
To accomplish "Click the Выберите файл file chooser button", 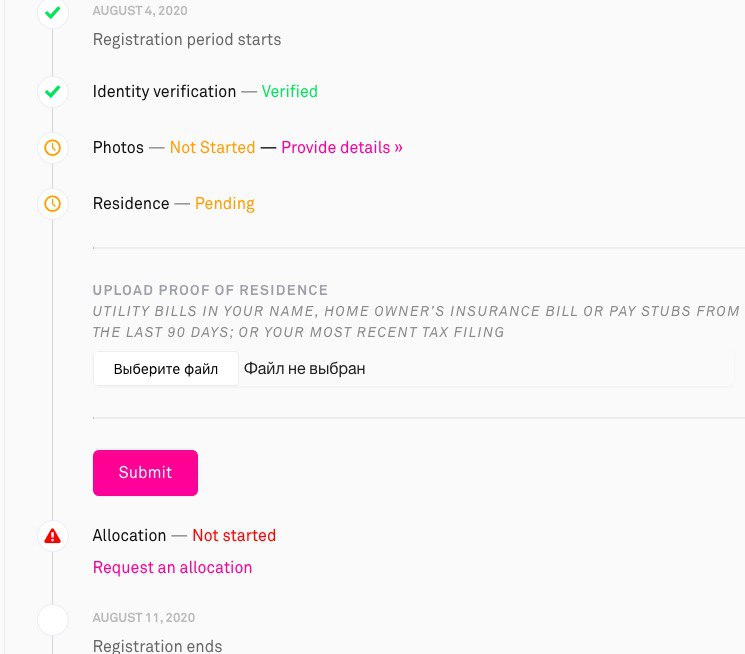I will click(x=166, y=369).
